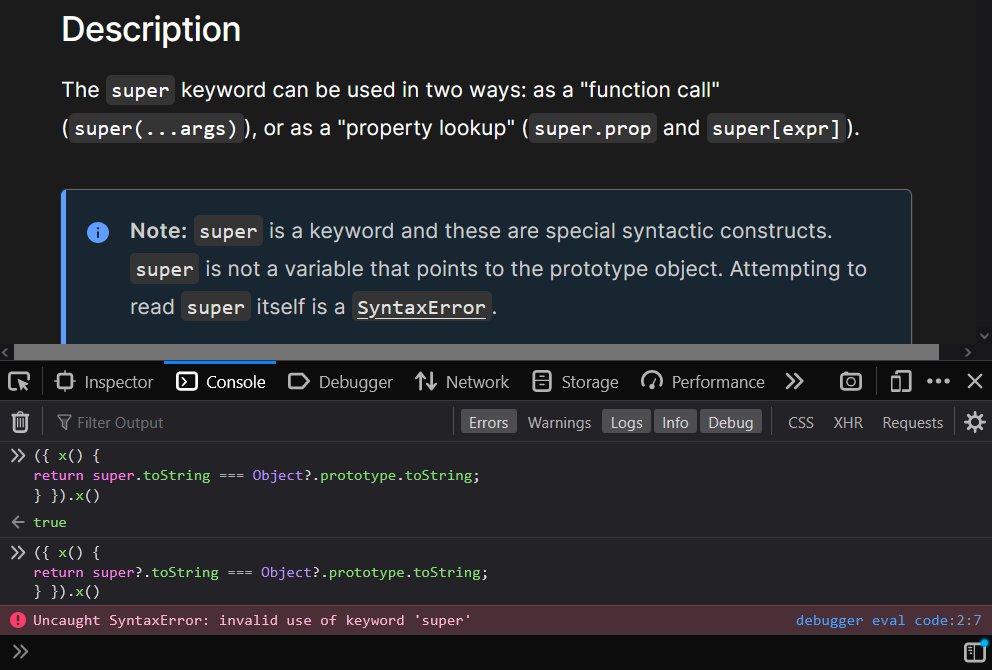Click the Filter Output input field

(x=250, y=422)
